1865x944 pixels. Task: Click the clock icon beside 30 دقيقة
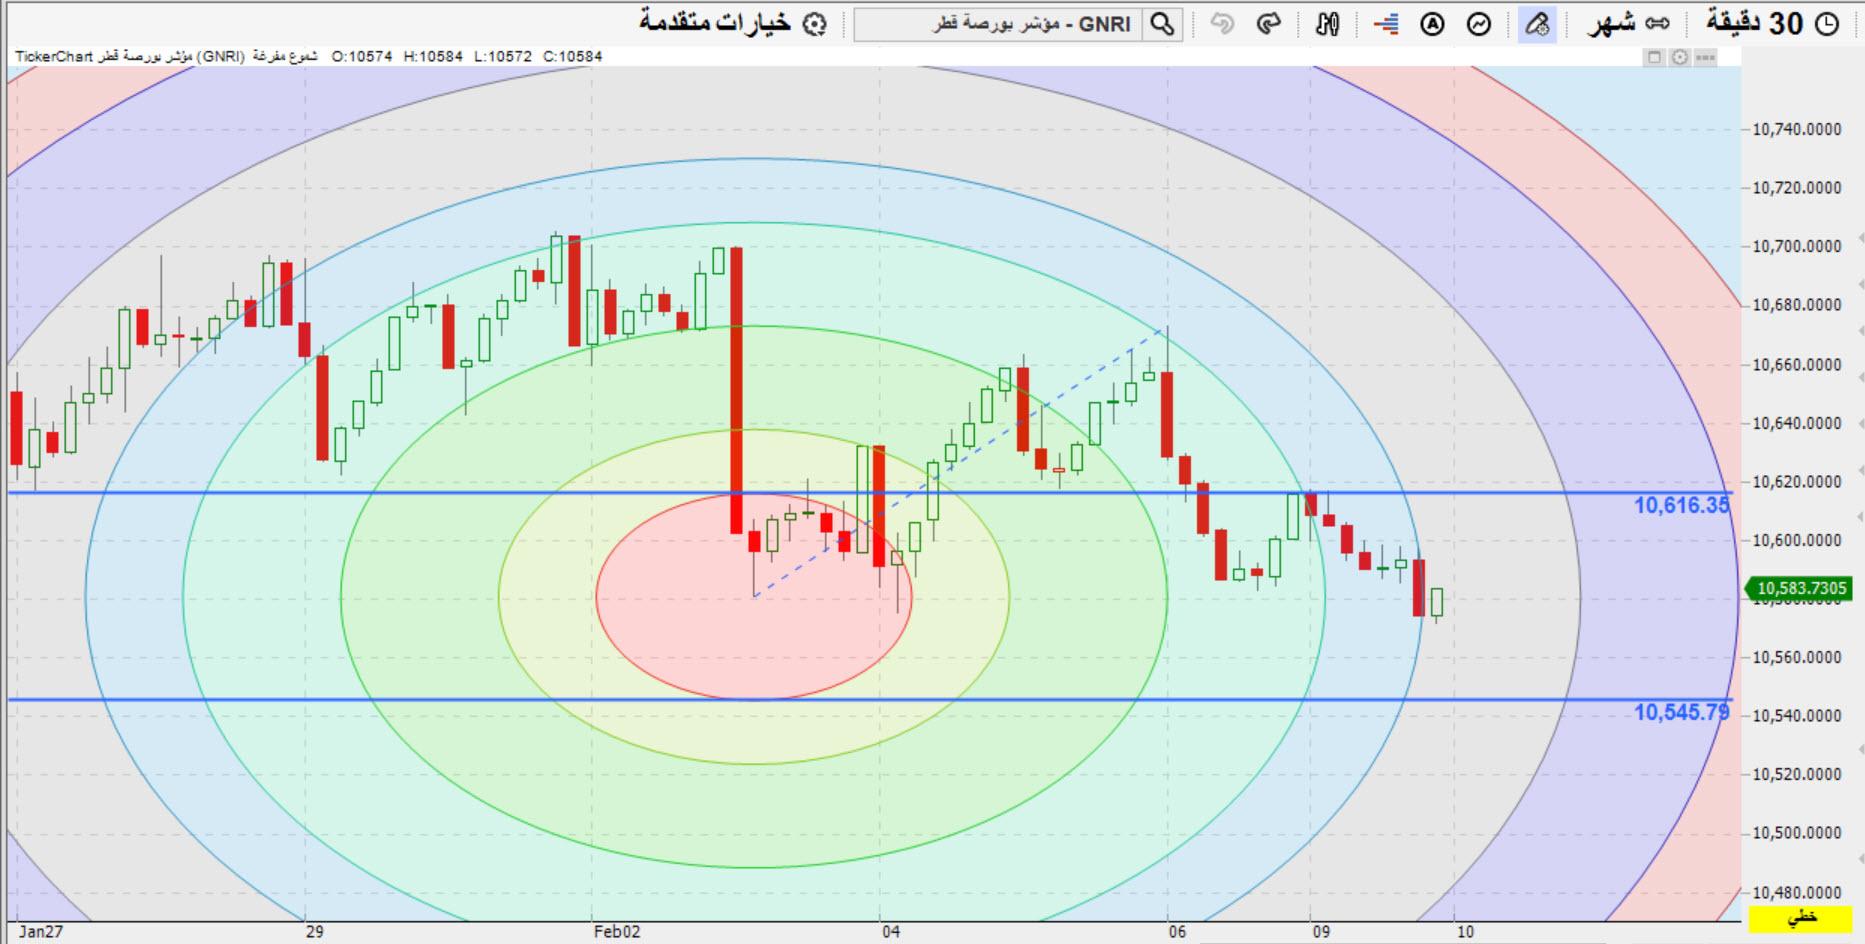pos(1826,24)
